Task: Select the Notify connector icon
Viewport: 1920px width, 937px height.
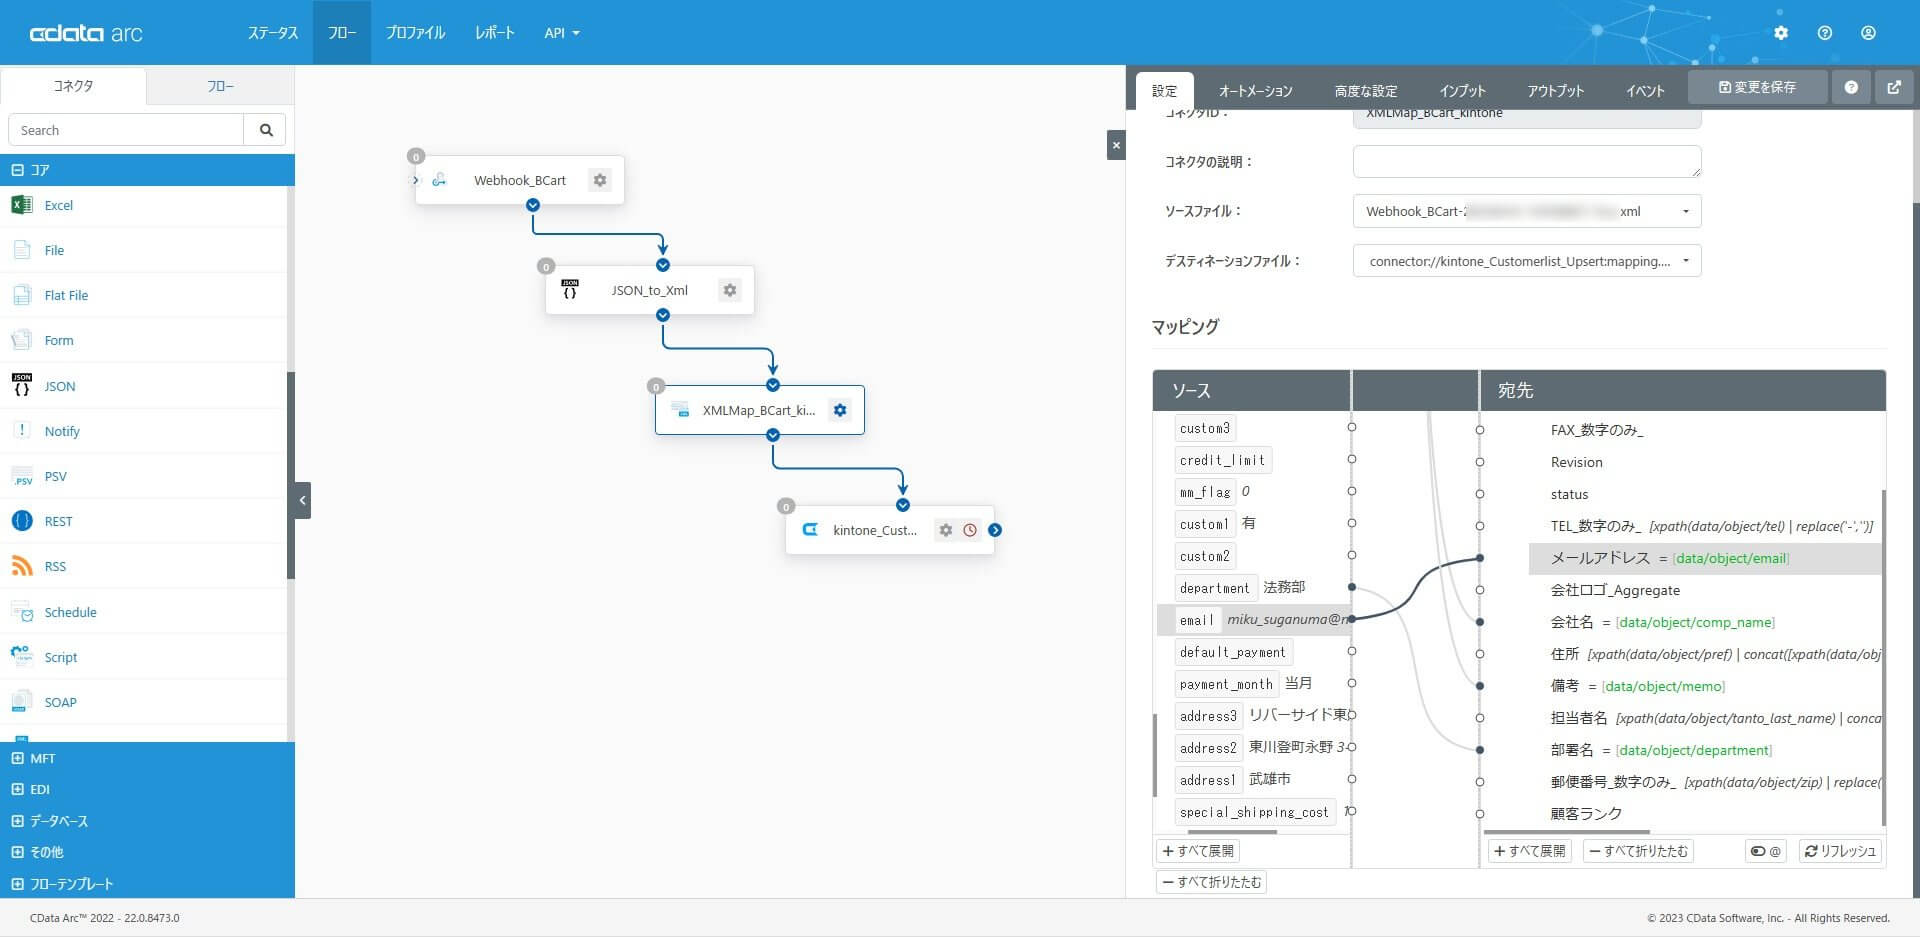Action: tap(22, 431)
